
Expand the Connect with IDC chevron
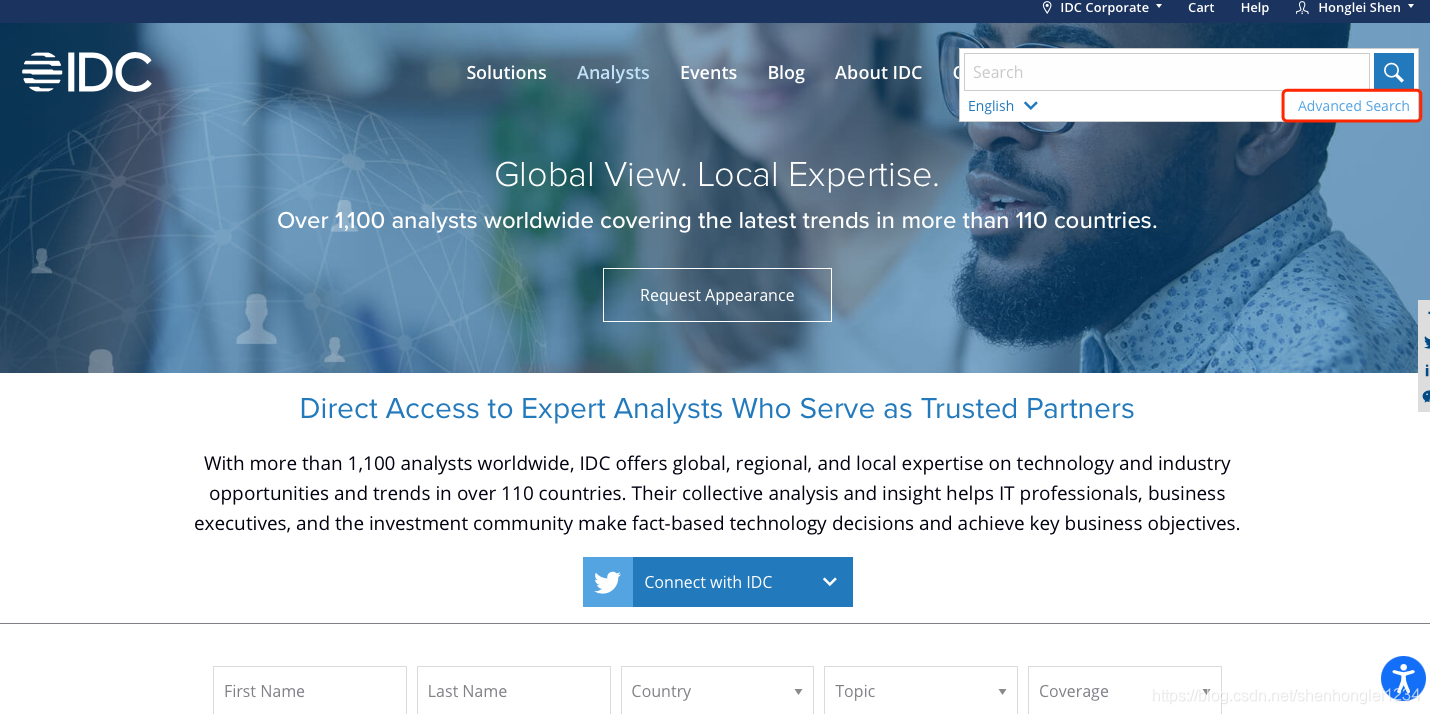[829, 582]
